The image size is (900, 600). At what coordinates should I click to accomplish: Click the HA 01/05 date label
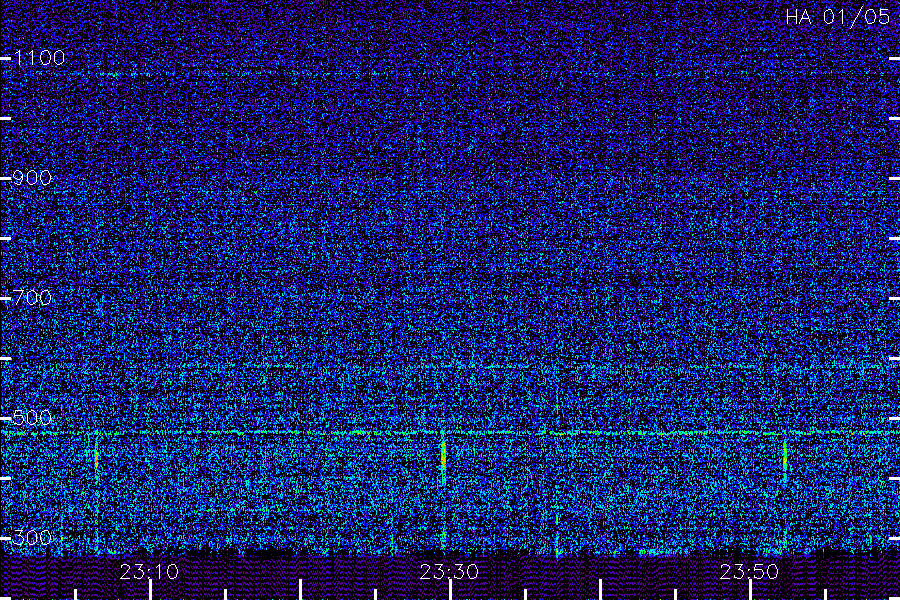point(837,17)
